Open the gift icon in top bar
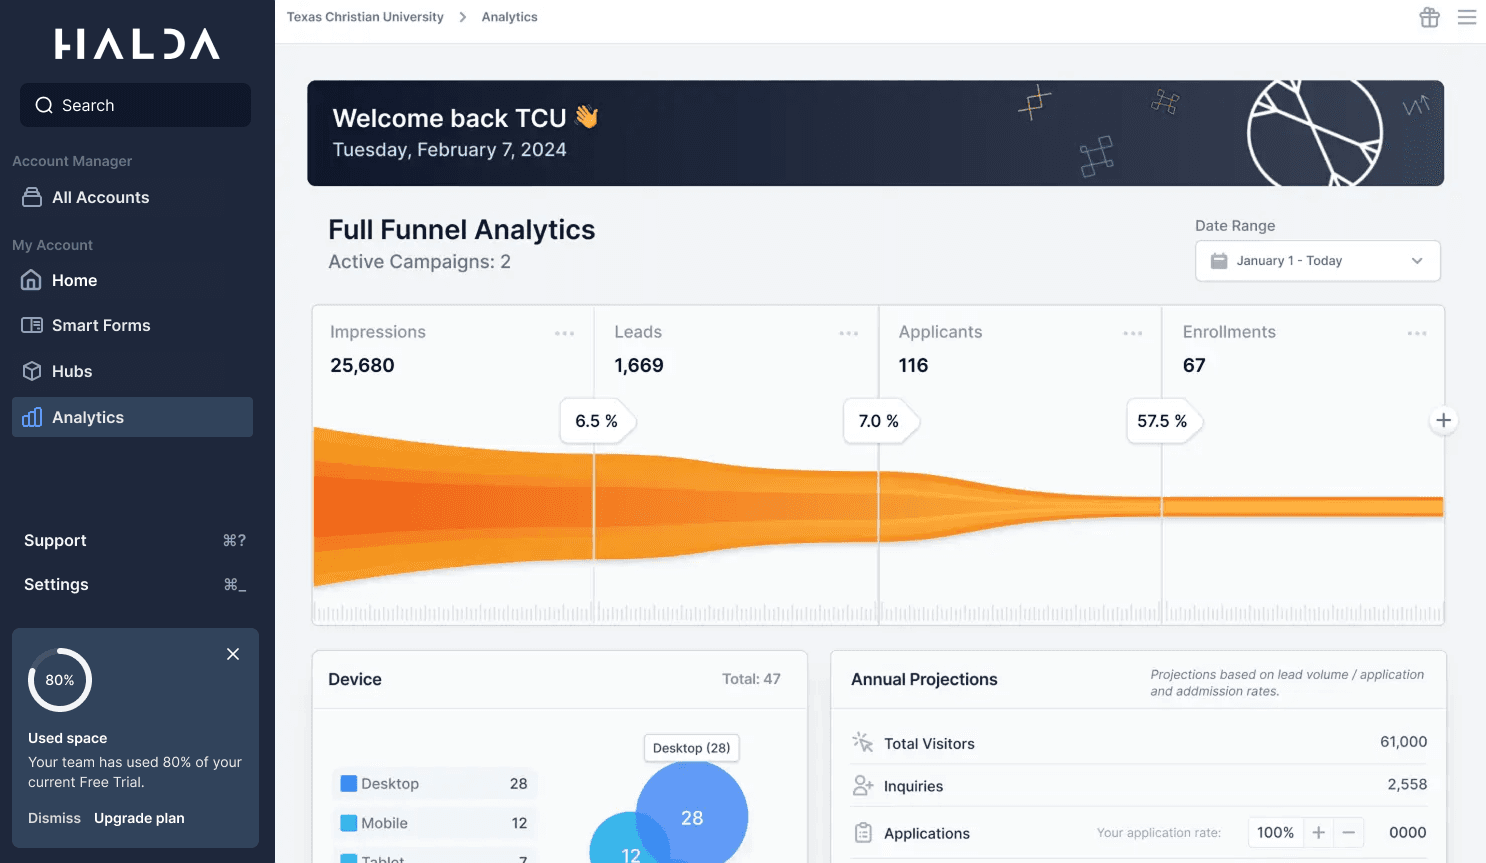This screenshot has height=863, width=1486. click(1430, 17)
